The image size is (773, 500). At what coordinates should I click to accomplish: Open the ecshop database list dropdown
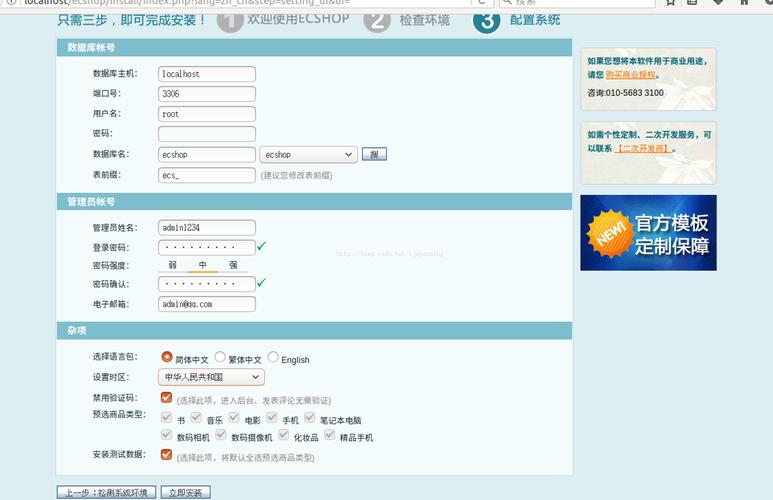[x=308, y=154]
